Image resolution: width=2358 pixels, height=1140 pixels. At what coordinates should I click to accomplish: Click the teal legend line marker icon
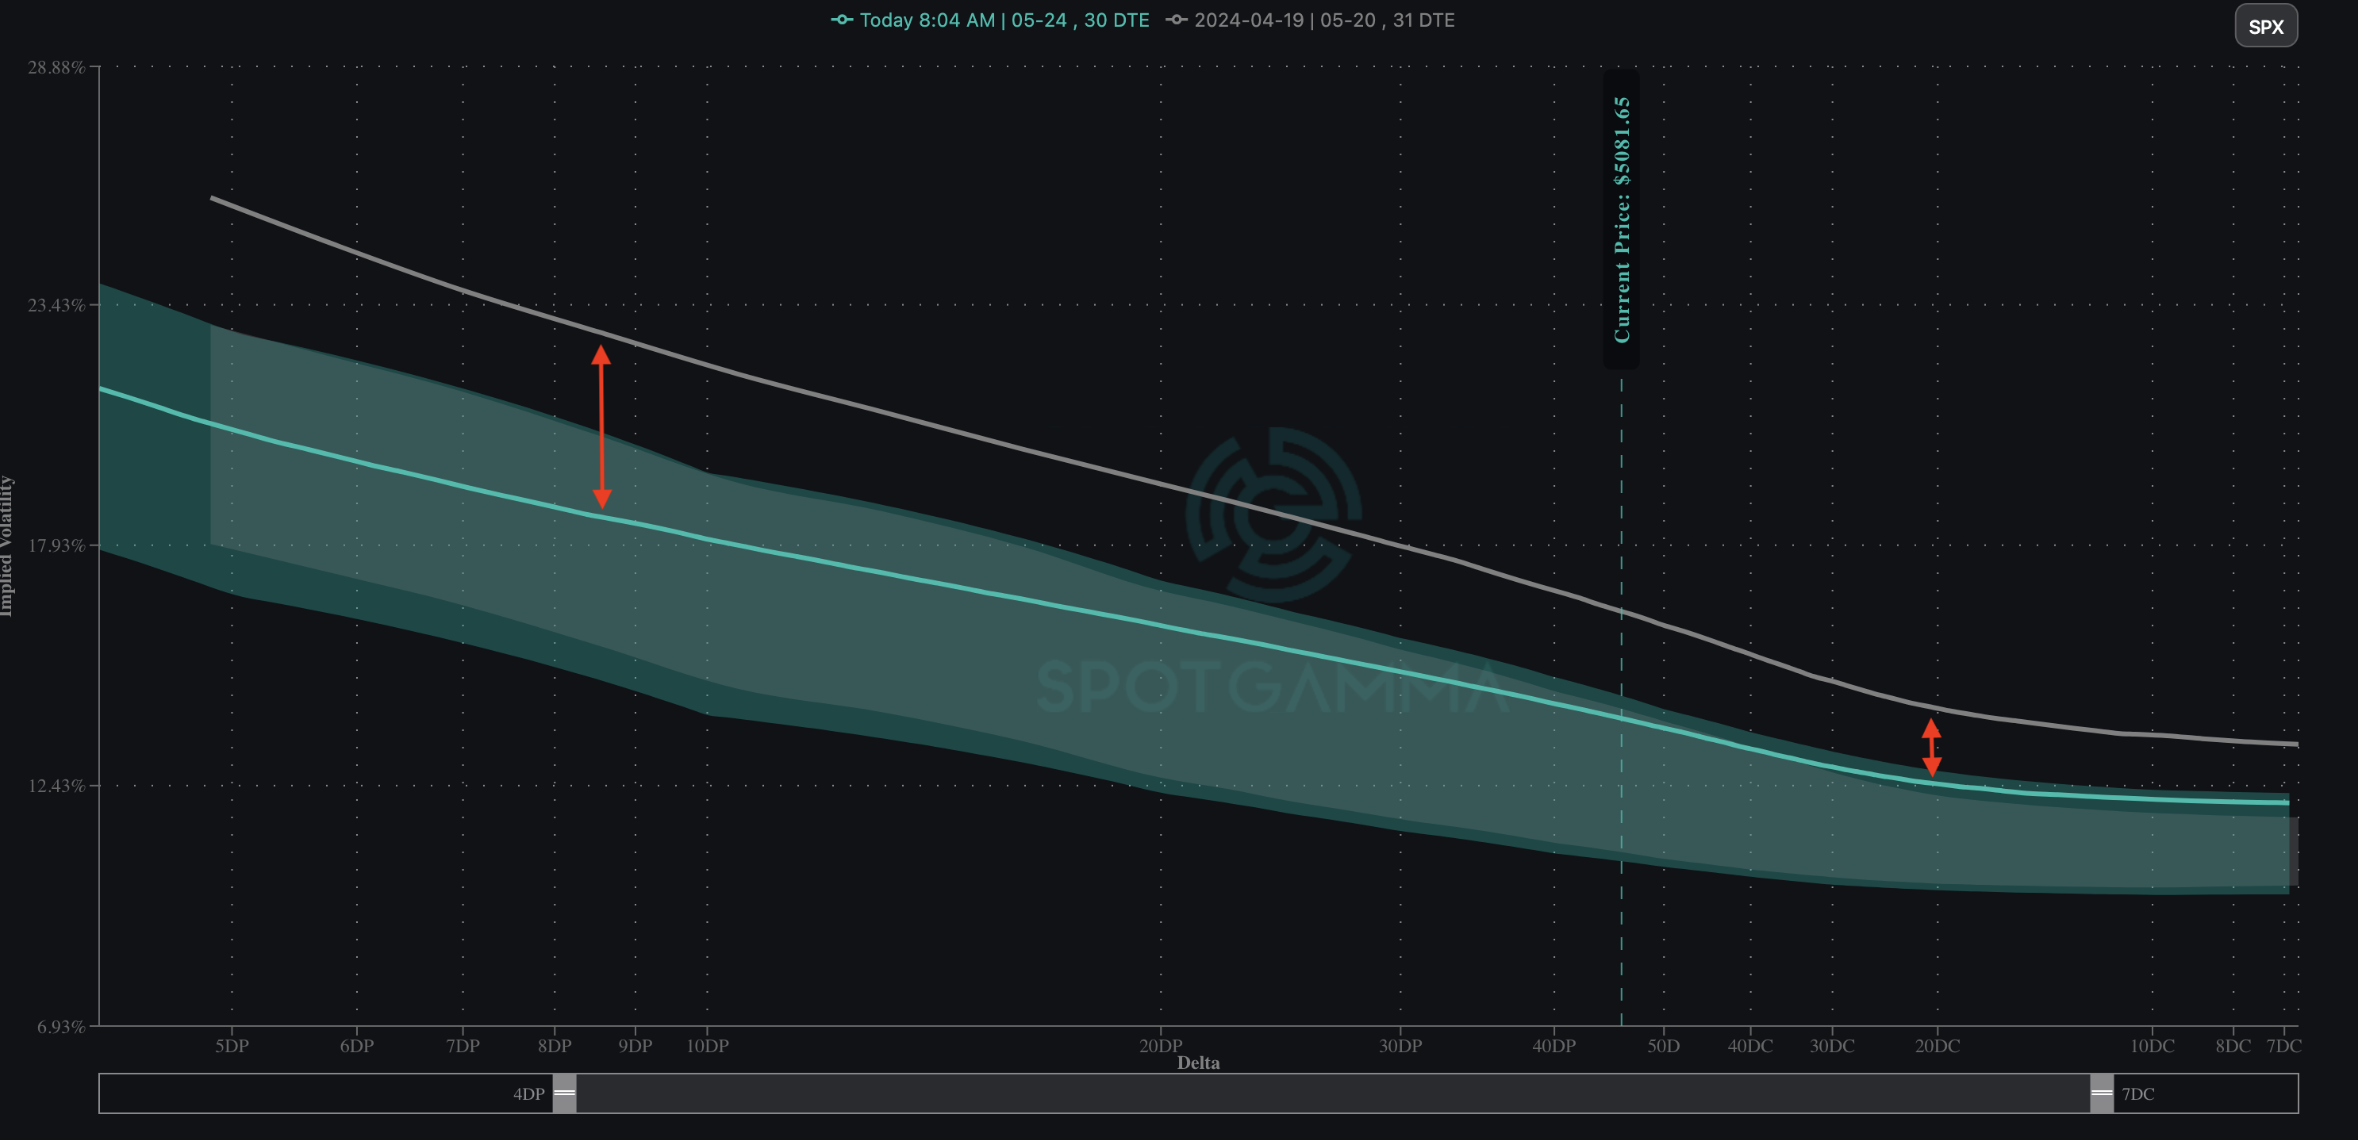pos(842,20)
